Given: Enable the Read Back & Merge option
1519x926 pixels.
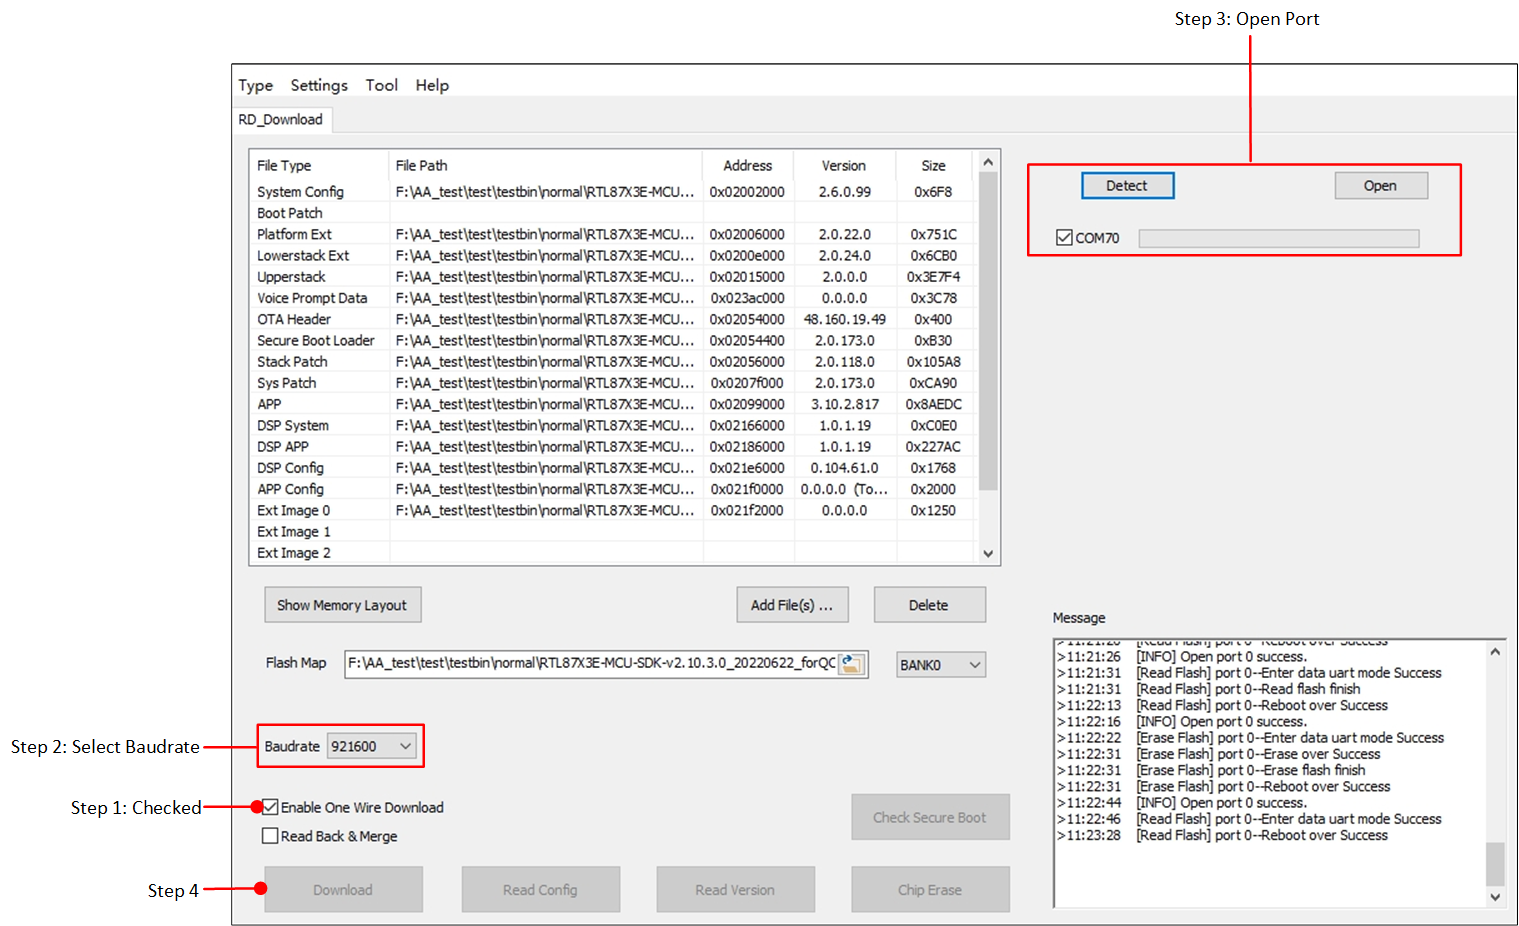Looking at the screenshot, I should coord(270,836).
